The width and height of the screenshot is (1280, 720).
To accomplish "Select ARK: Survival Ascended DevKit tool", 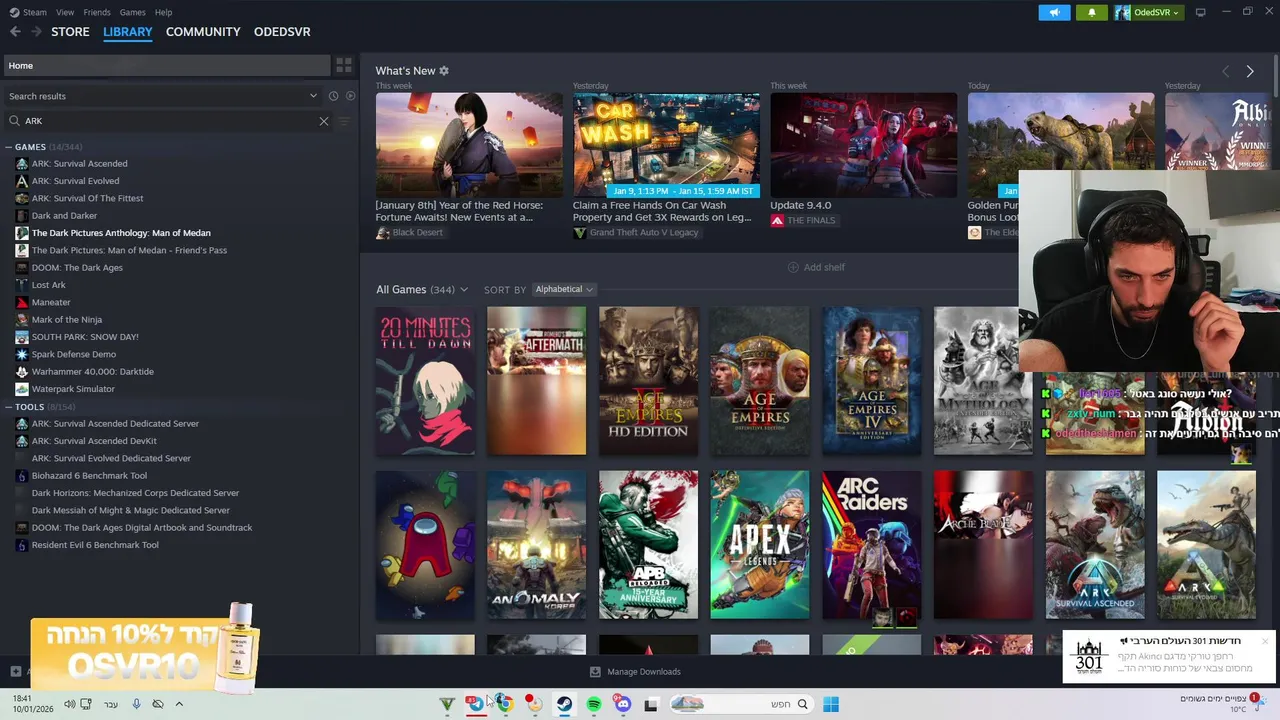I will (94, 441).
